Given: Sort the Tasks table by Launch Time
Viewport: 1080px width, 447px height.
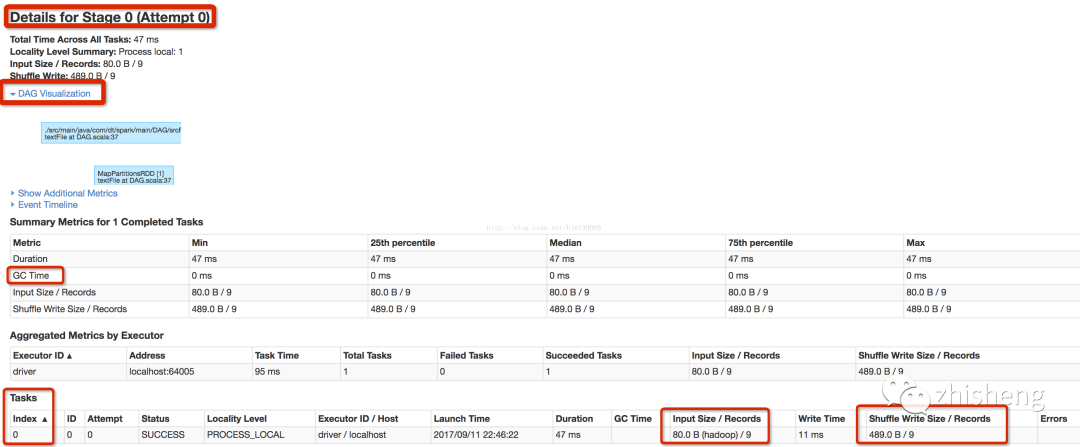Looking at the screenshot, I should [x=461, y=419].
